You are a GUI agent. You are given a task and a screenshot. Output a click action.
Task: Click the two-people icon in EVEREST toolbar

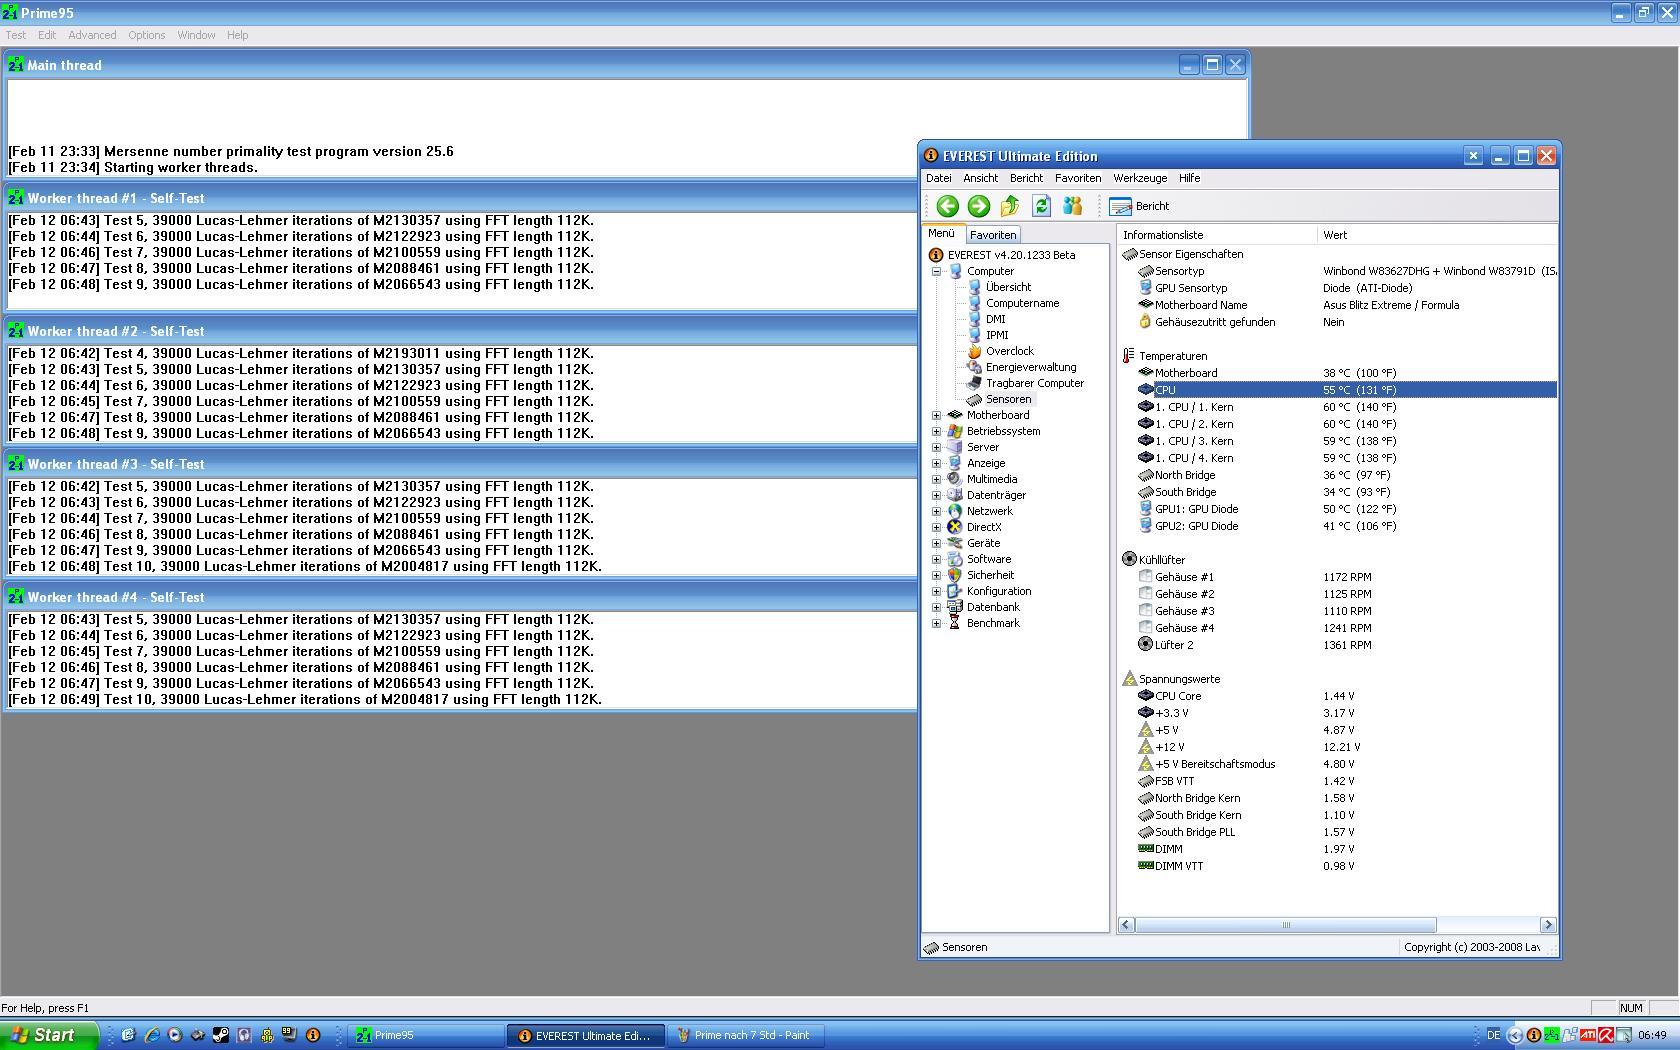tap(1073, 206)
